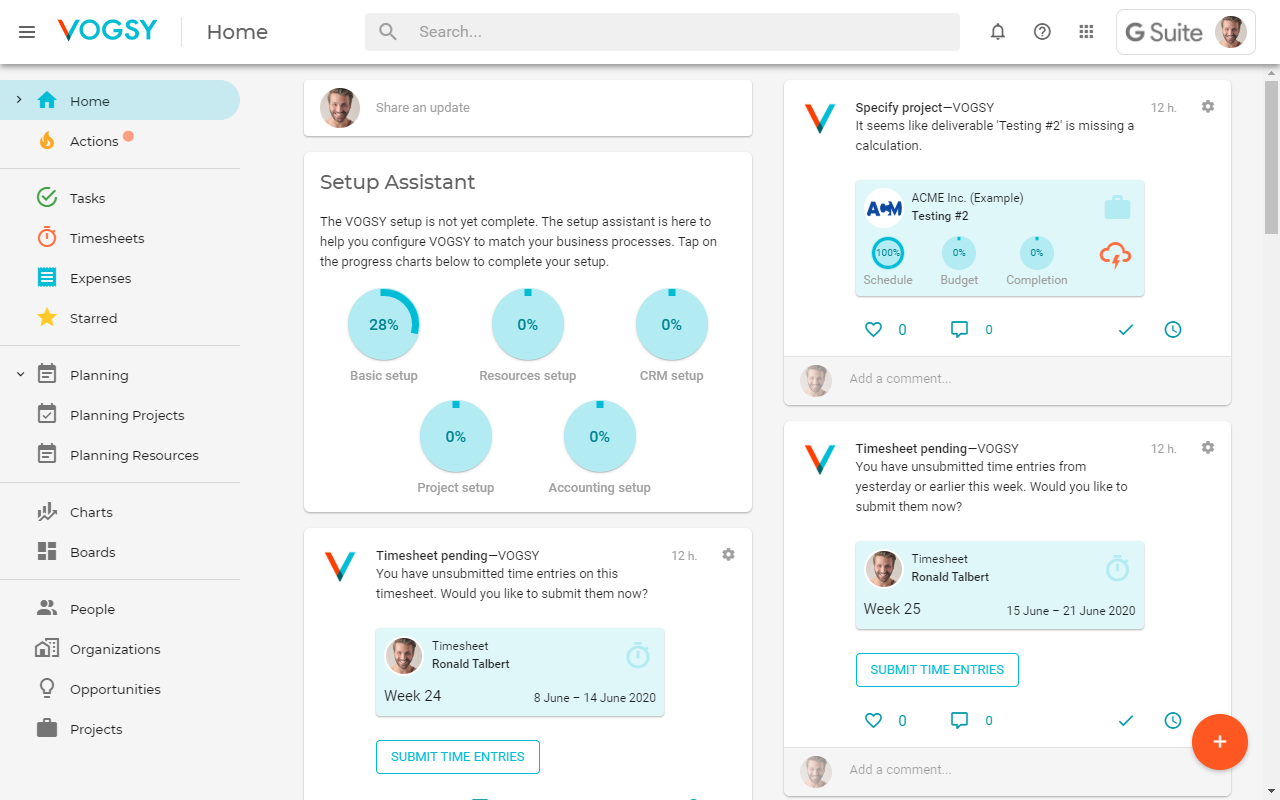Open the ACME Inc. Testing #2 card
Viewport: 1280px width, 800px height.
[x=1000, y=238]
